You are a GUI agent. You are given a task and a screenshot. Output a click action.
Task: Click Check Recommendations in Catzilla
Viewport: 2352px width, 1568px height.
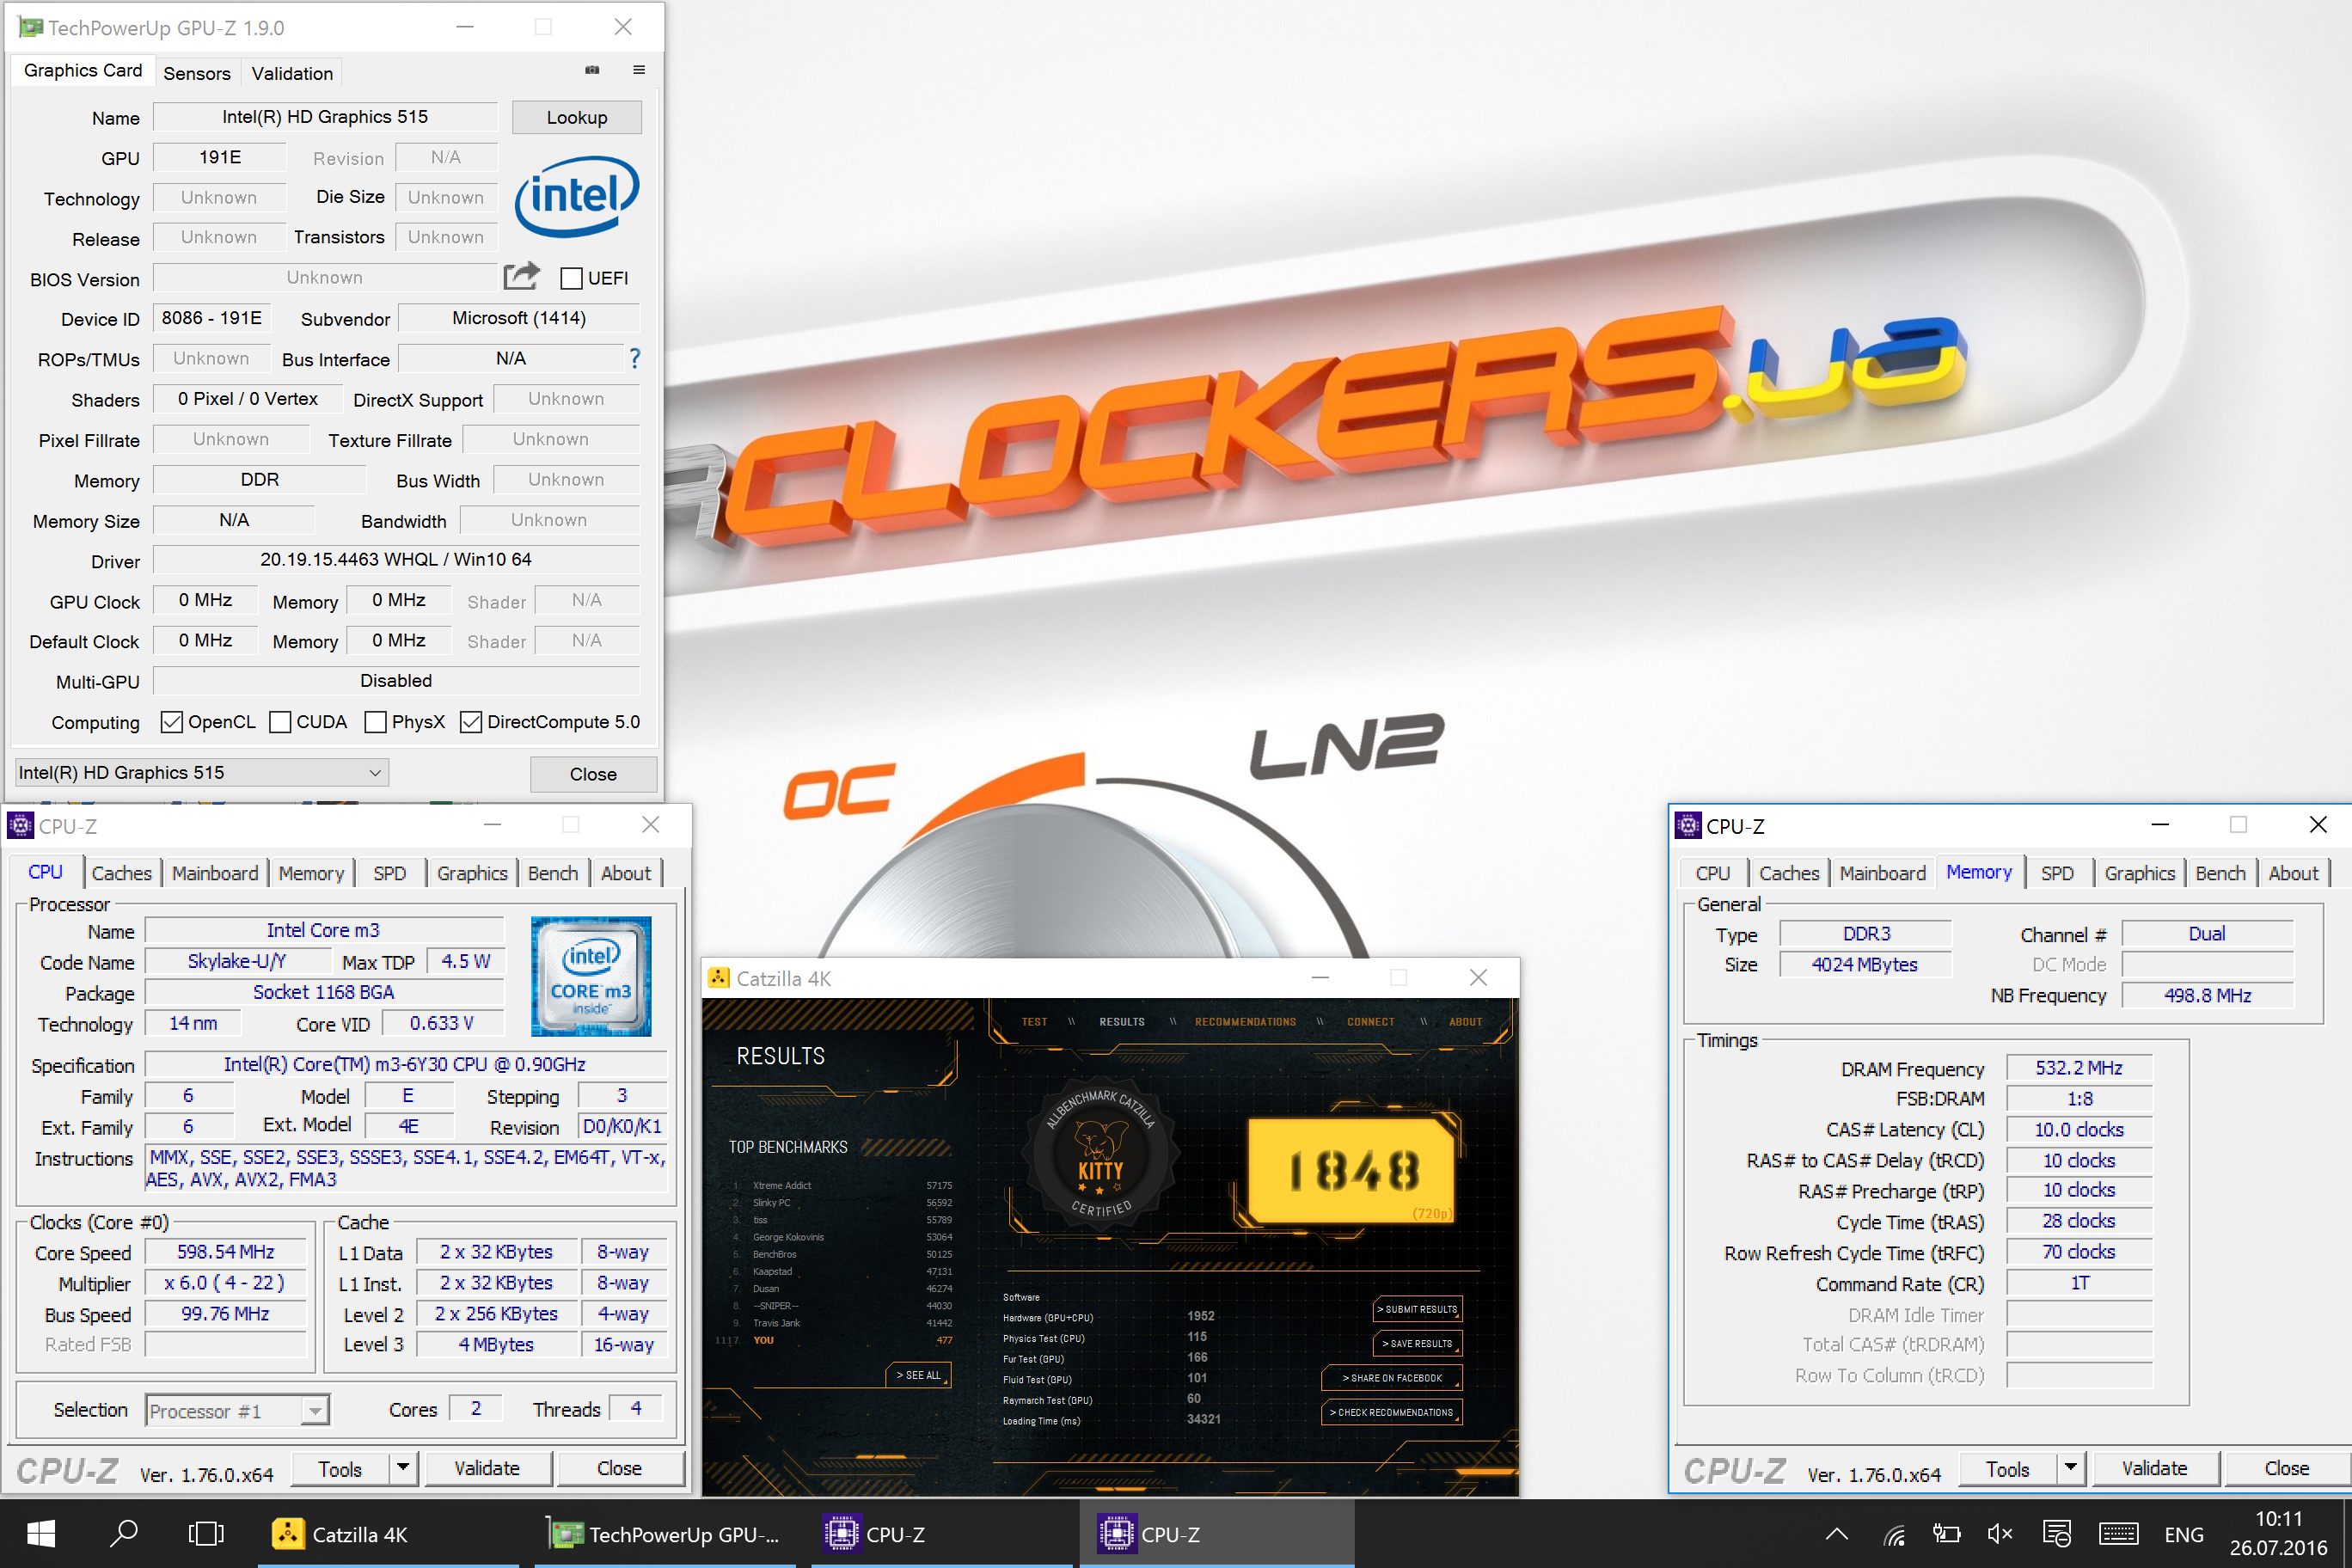click(x=1392, y=1412)
